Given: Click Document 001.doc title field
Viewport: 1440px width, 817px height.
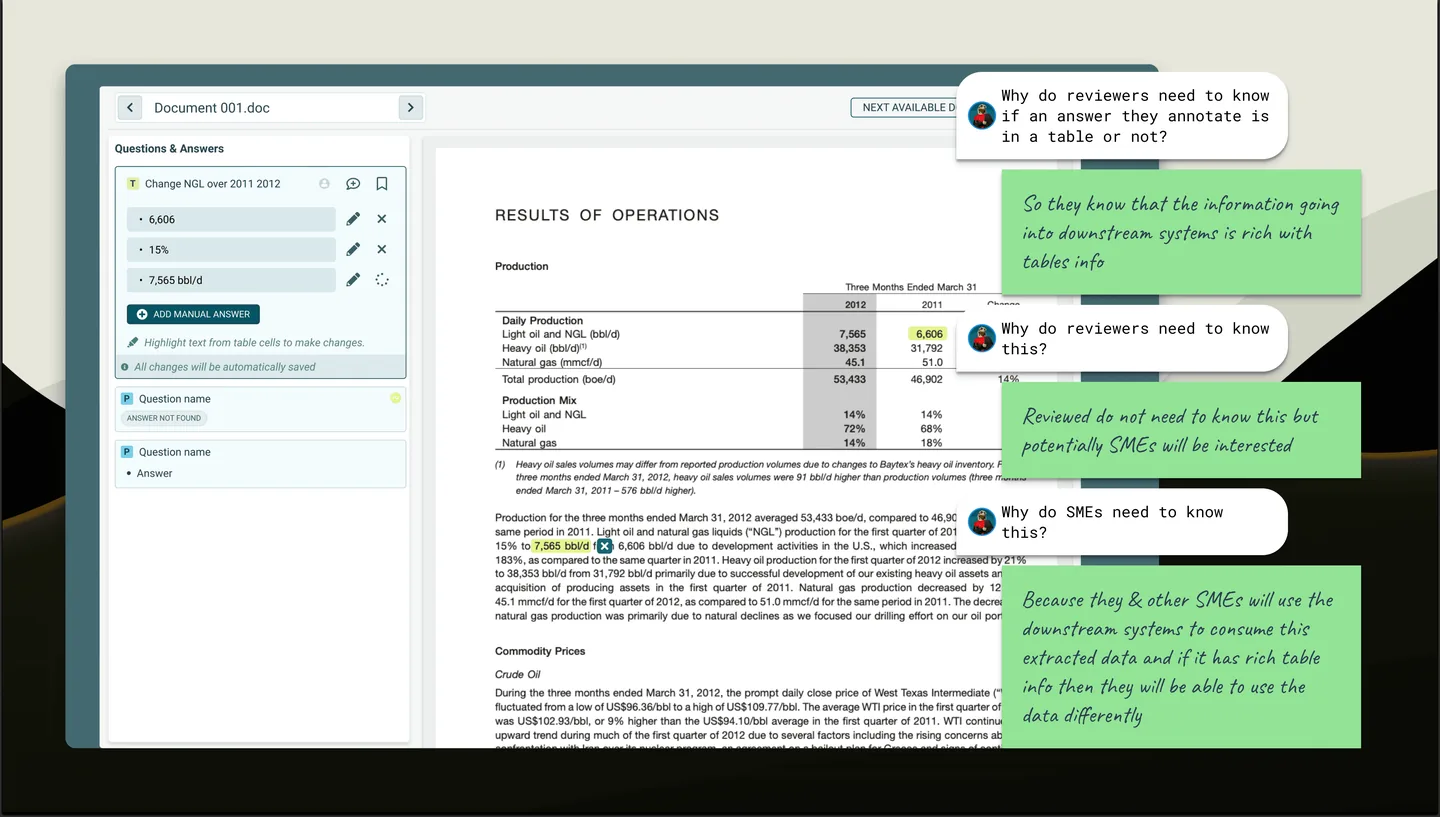Looking at the screenshot, I should [270, 108].
